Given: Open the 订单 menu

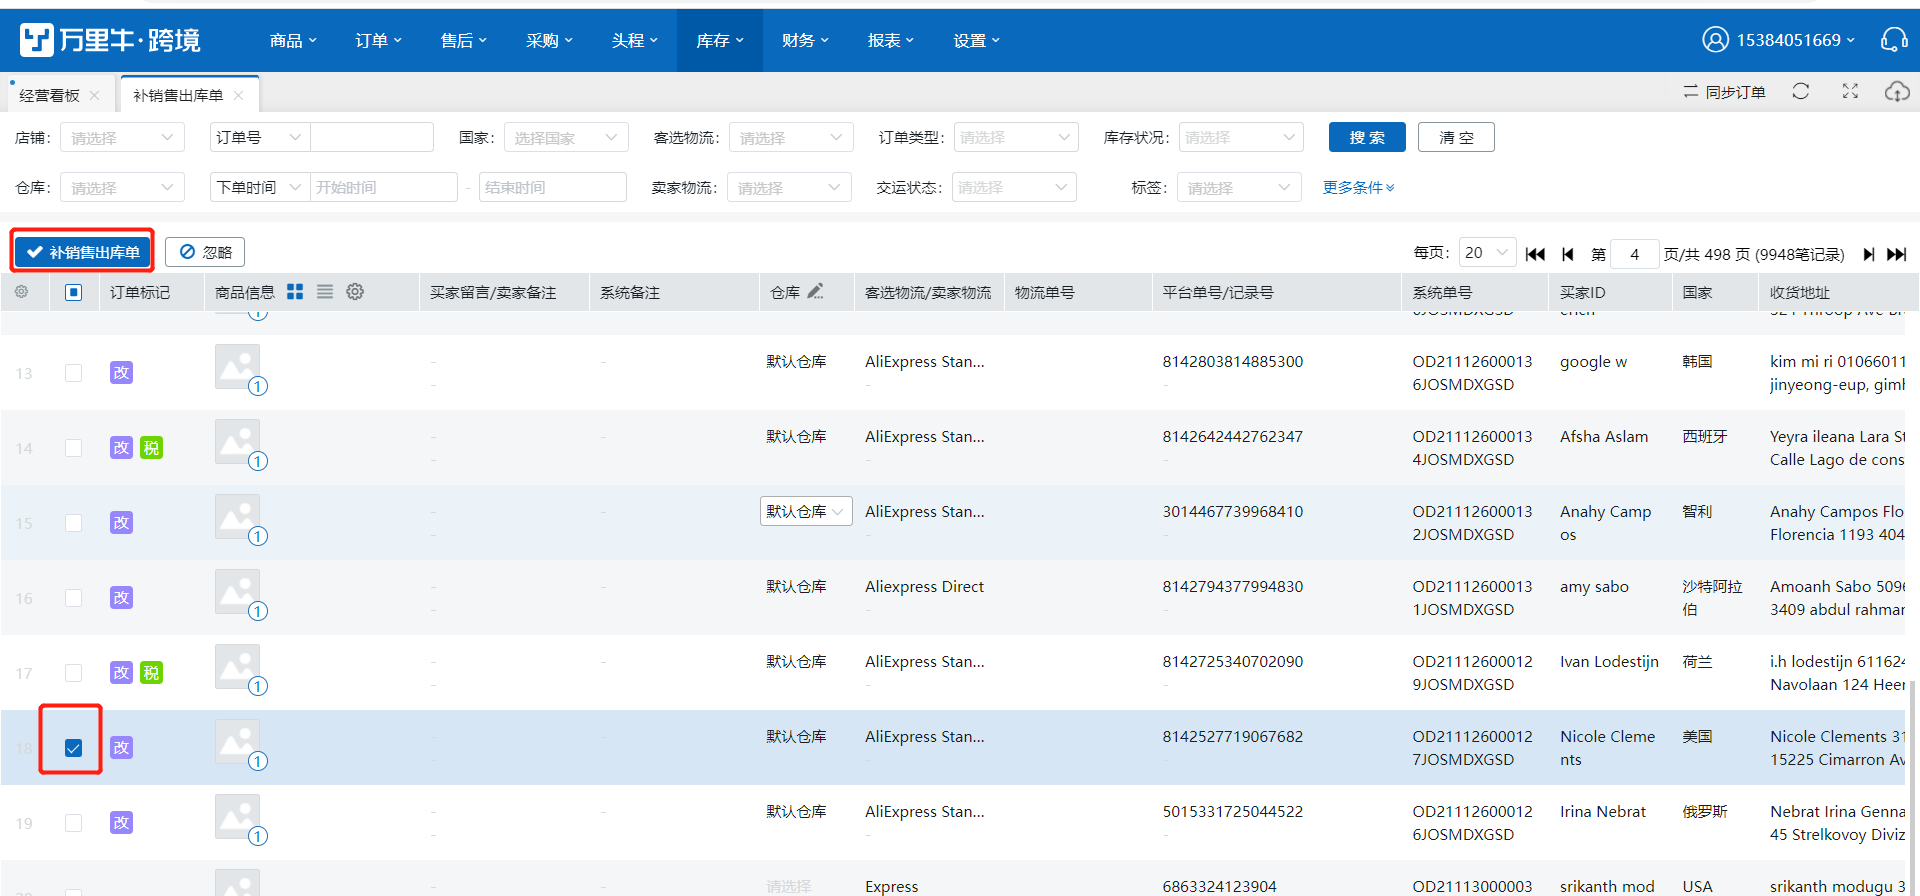Looking at the screenshot, I should click(378, 40).
